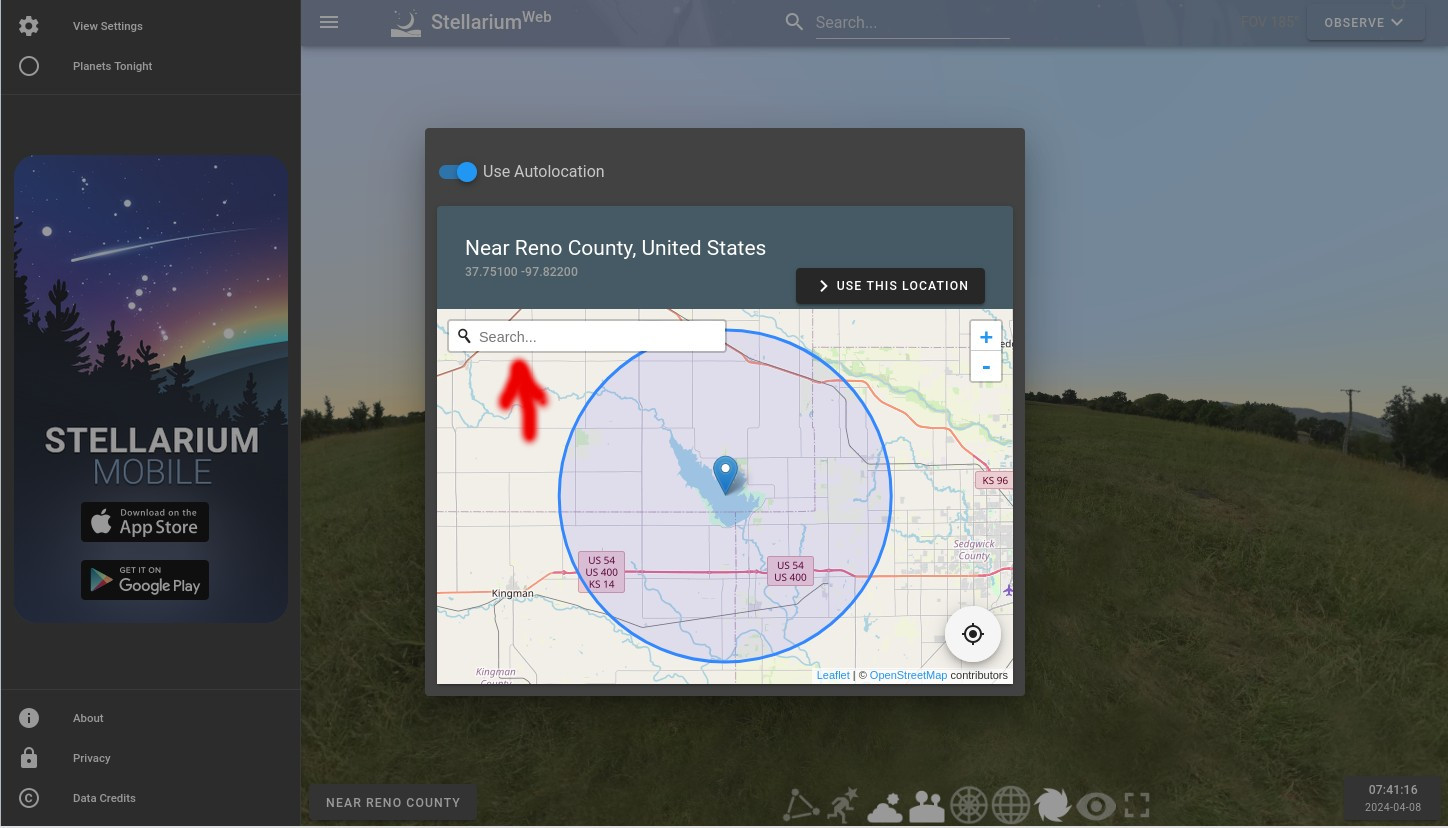This screenshot has width=1448, height=828.
Task: Toggle constellation lines display
Action: tap(800, 805)
